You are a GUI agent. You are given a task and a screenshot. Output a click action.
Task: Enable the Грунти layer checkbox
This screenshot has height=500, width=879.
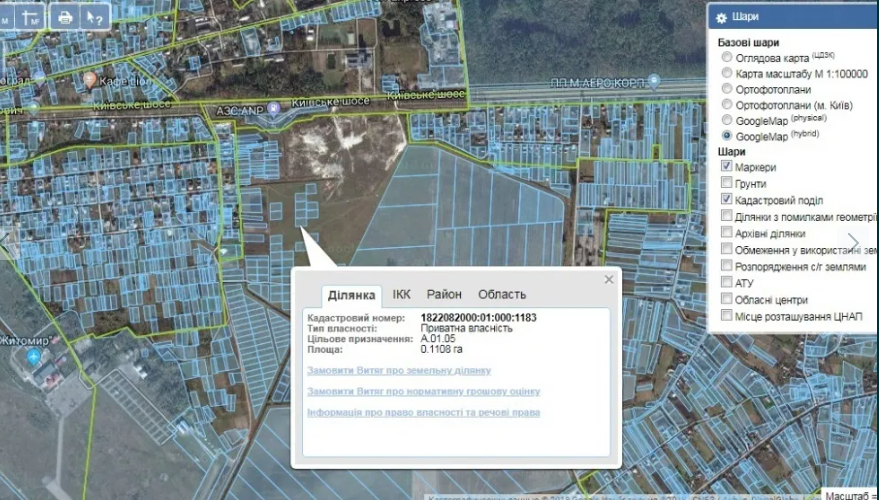point(727,183)
